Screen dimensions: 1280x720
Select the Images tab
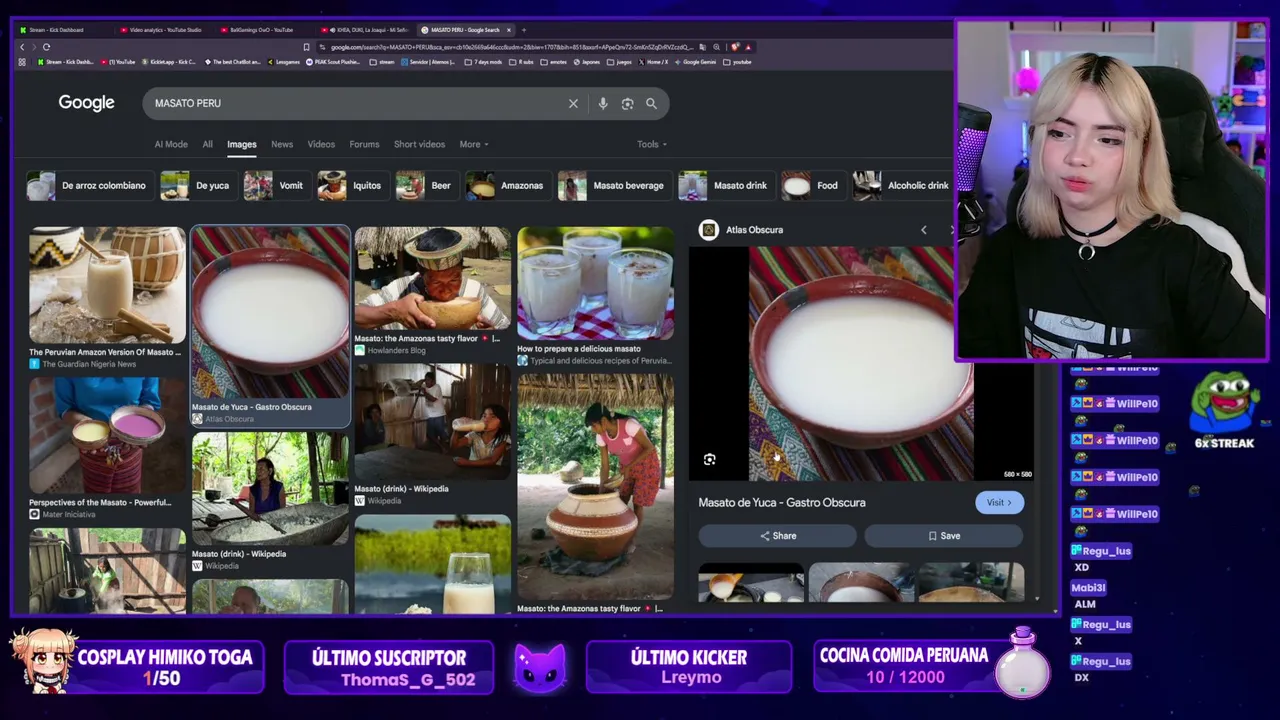[241, 144]
